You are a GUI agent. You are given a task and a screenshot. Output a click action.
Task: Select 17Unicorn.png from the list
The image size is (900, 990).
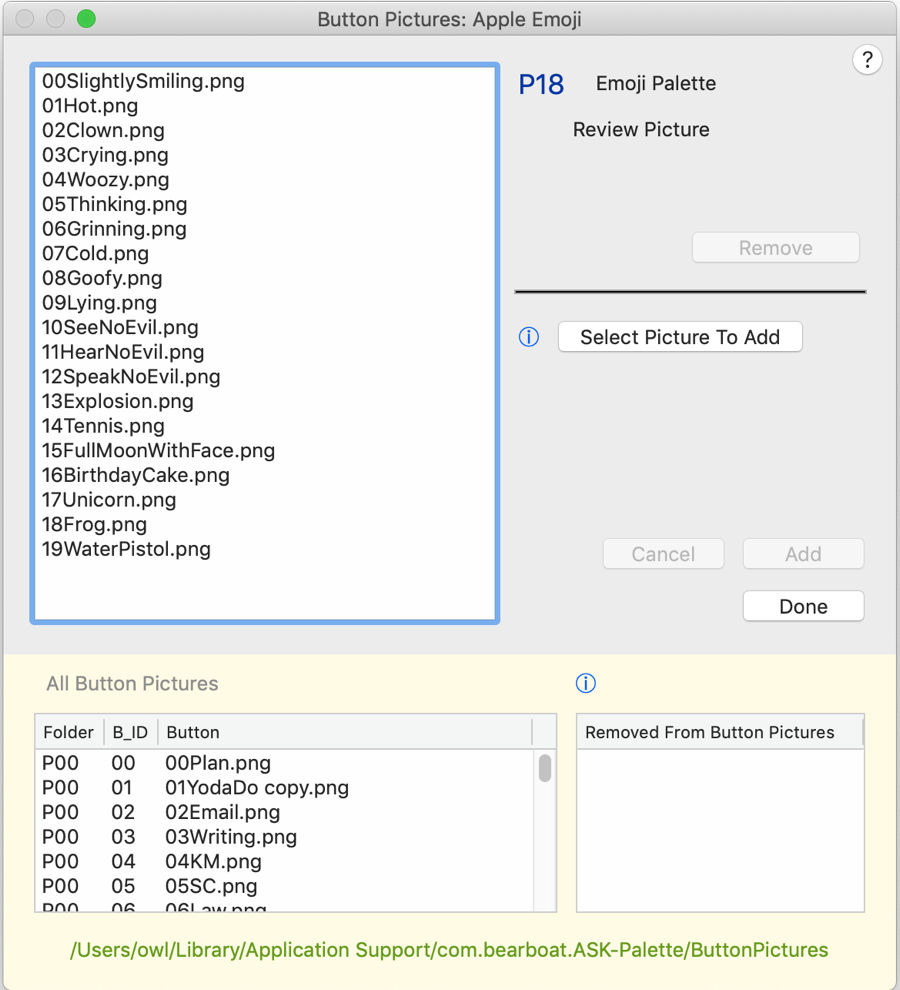point(109,500)
